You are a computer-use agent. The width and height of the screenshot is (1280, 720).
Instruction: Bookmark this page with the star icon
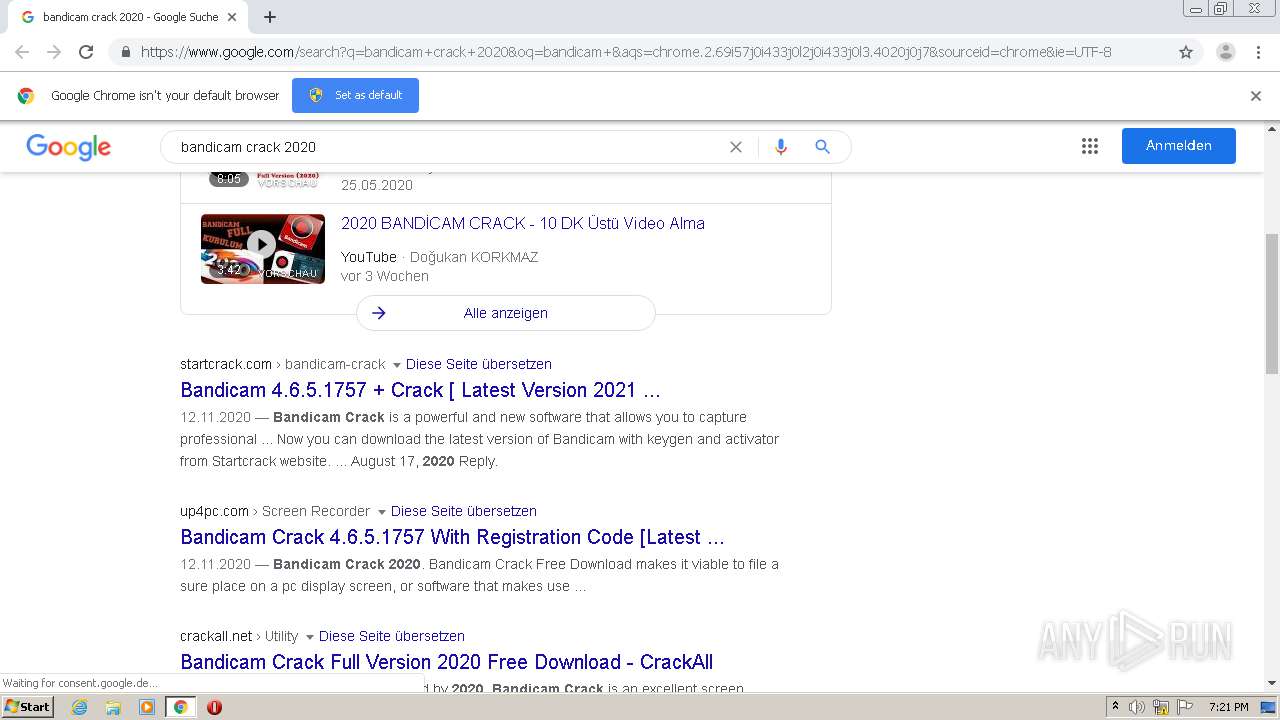pos(1186,52)
